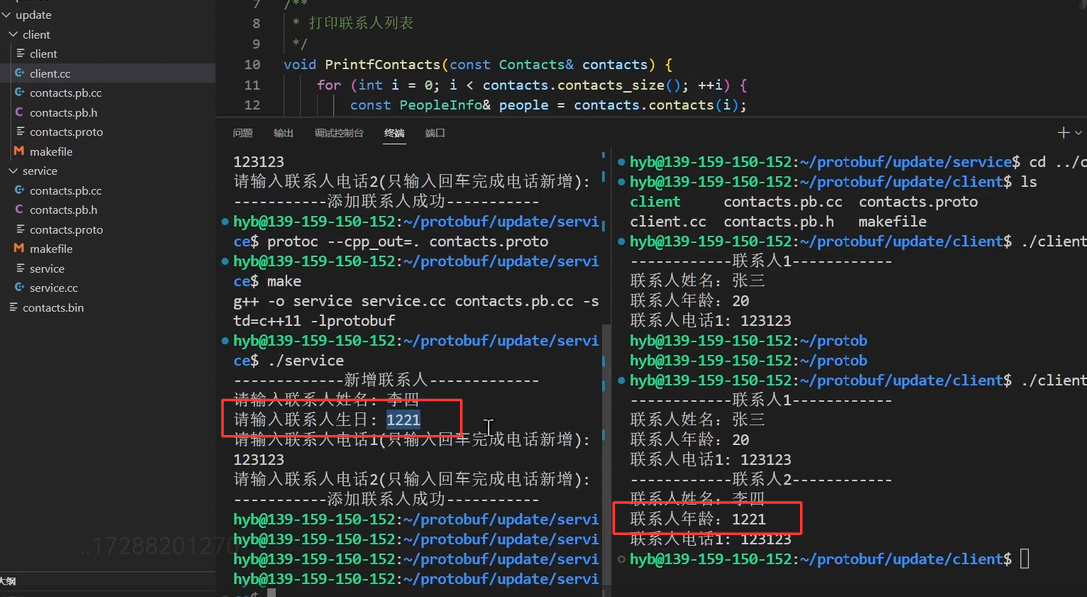Click line number 10 in editor gutter
Image resolution: width=1087 pixels, height=597 pixels.
252,64
